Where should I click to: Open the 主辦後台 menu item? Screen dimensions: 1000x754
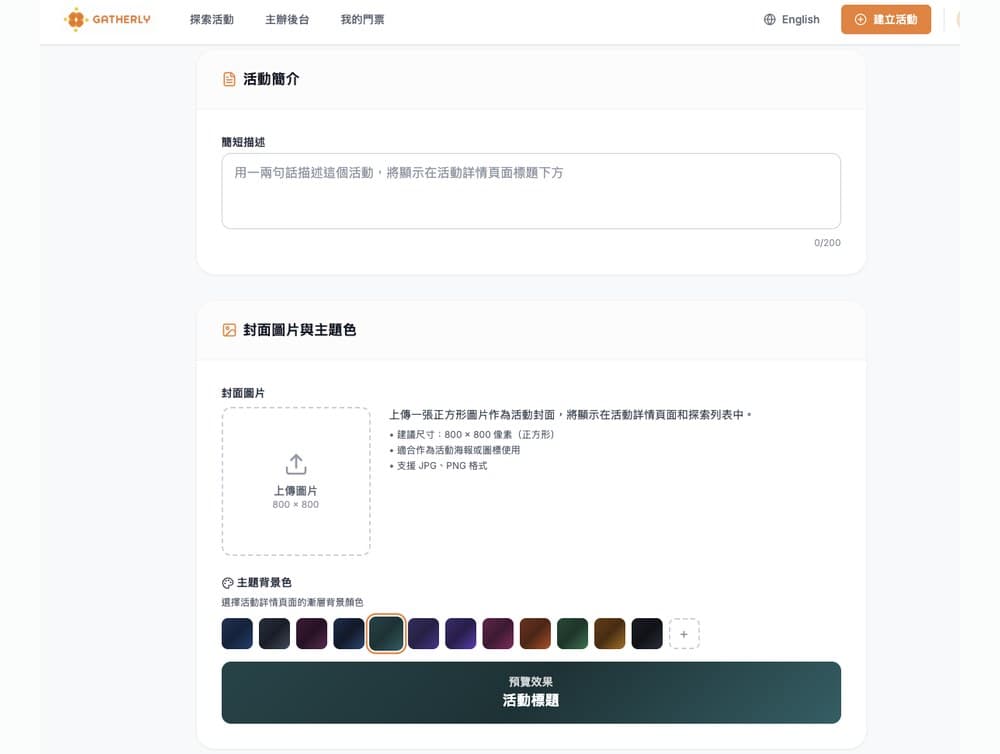tap(287, 19)
